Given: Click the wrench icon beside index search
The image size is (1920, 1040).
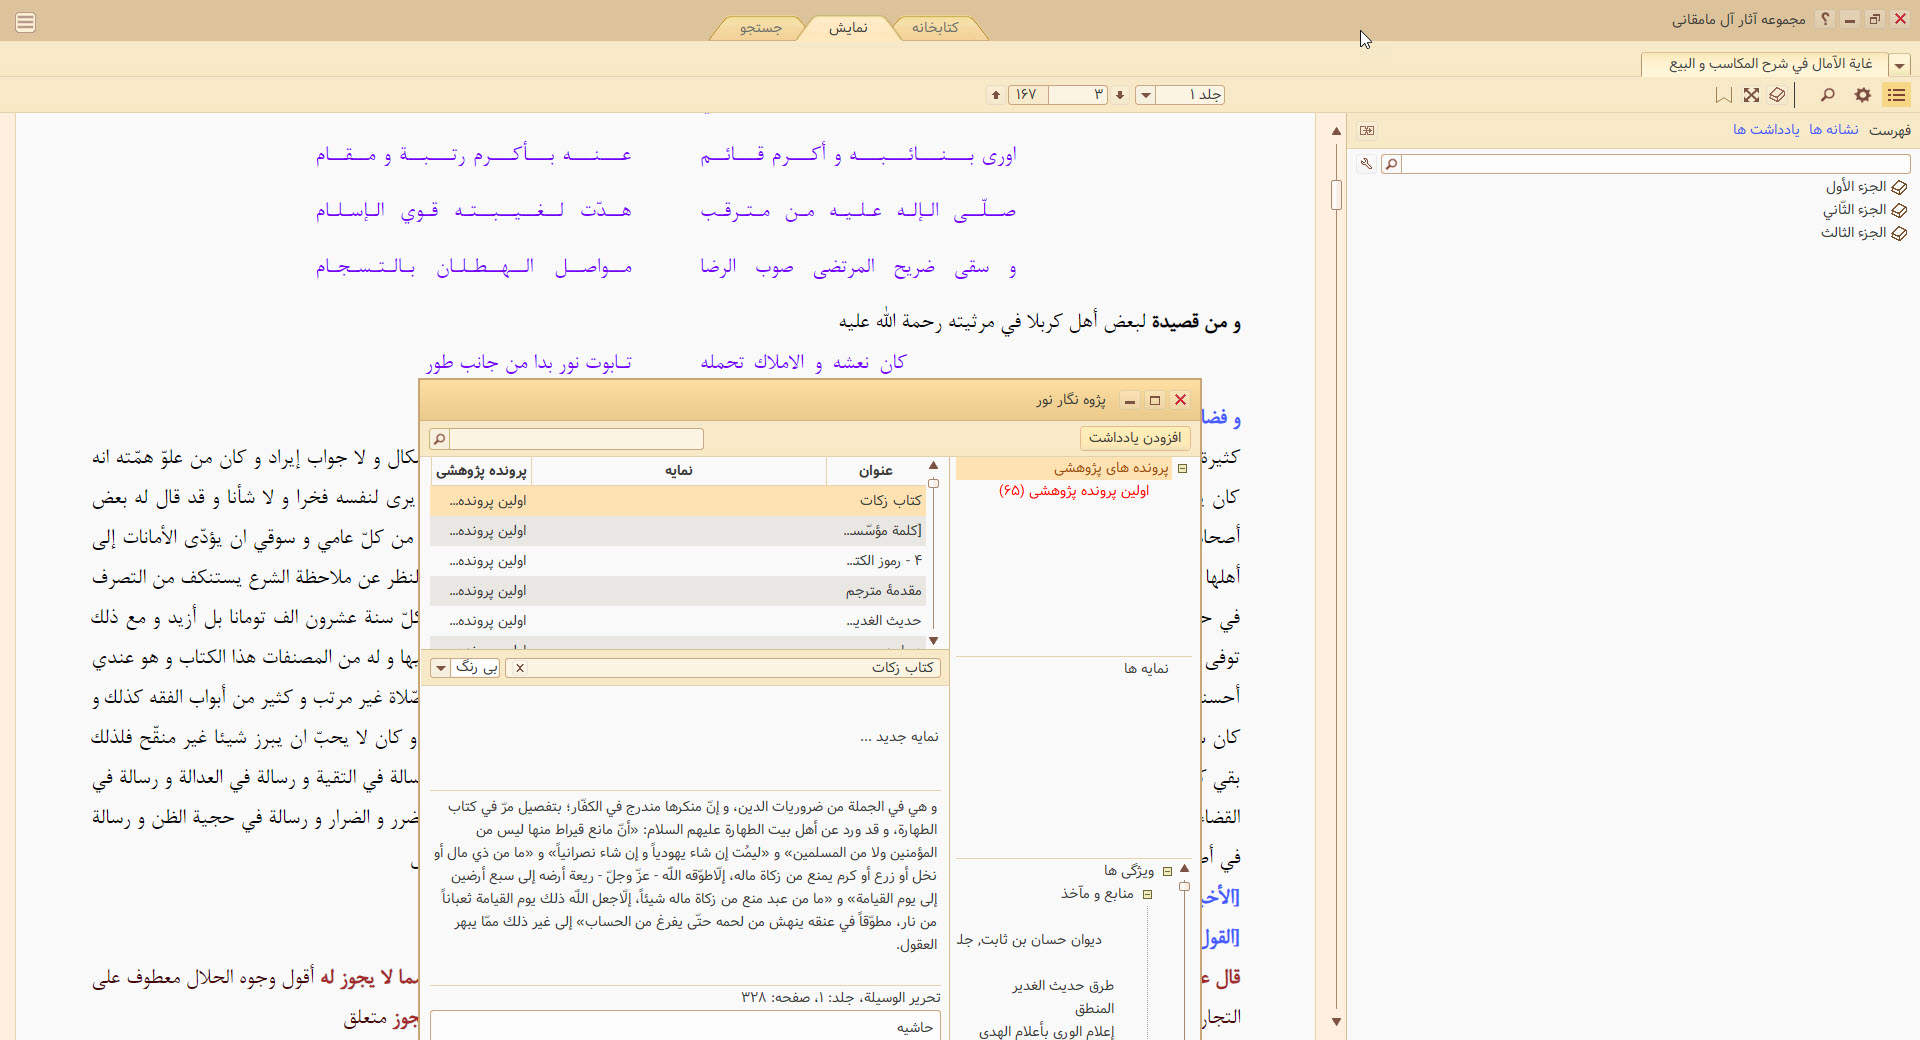Looking at the screenshot, I should click(x=1365, y=163).
